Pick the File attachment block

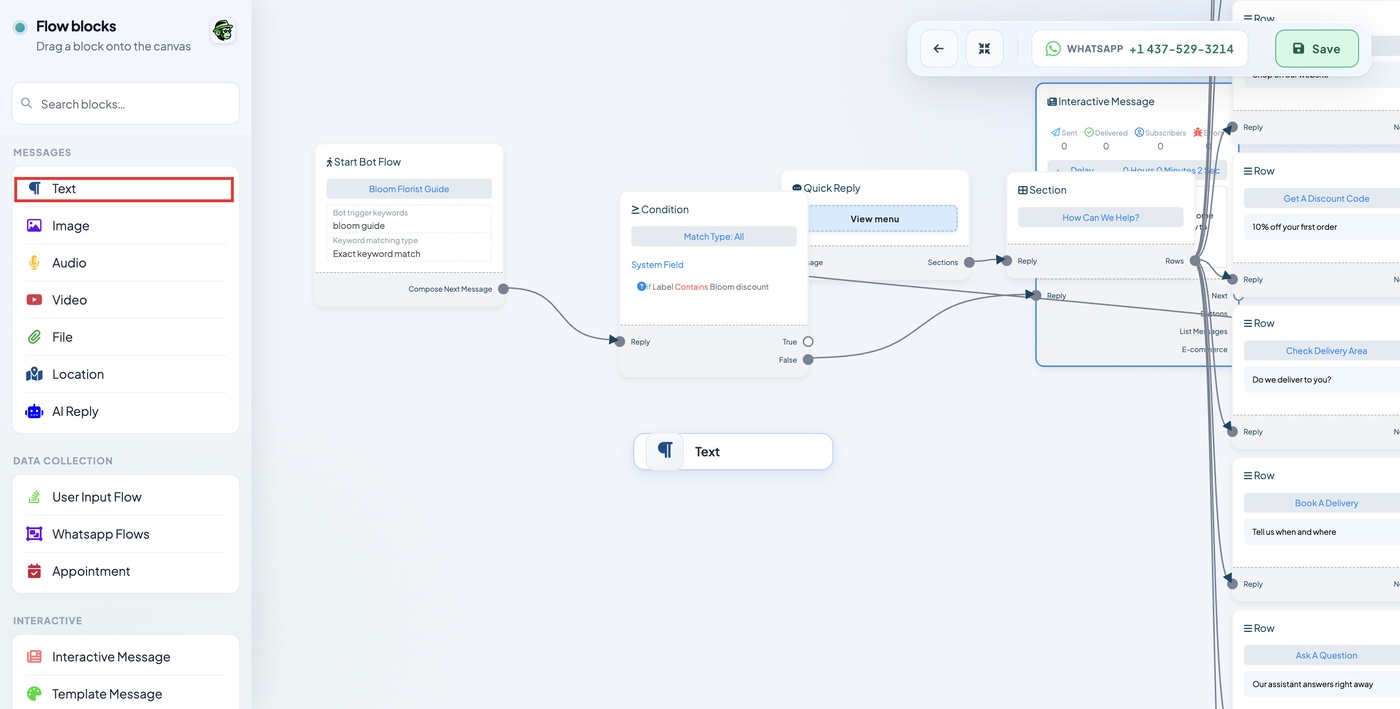click(125, 337)
